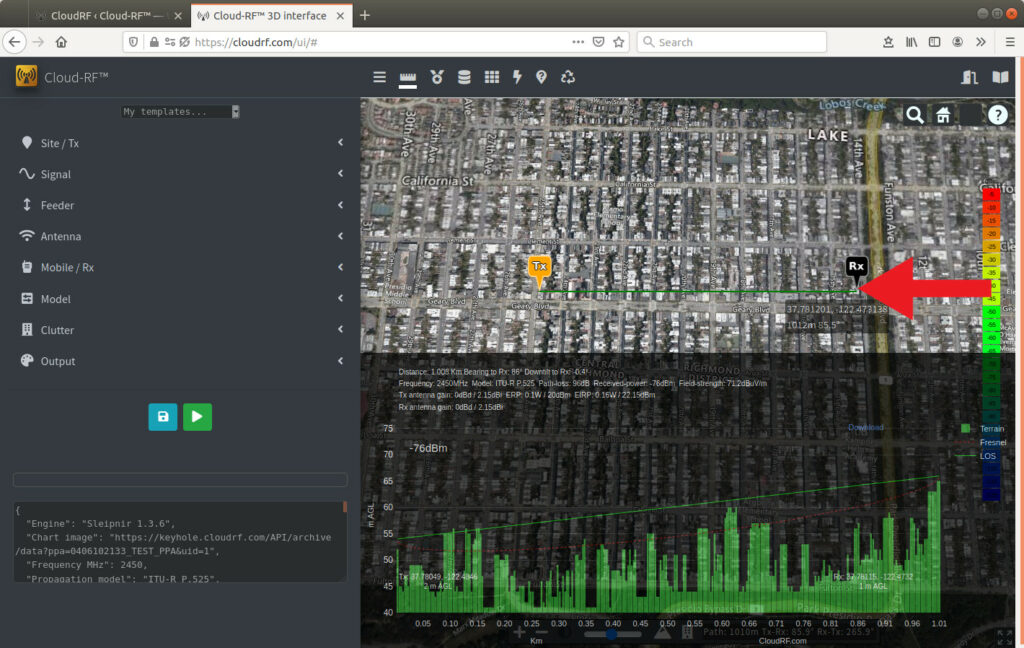1024x648 pixels.
Task: Save the current template settings
Action: point(163,417)
